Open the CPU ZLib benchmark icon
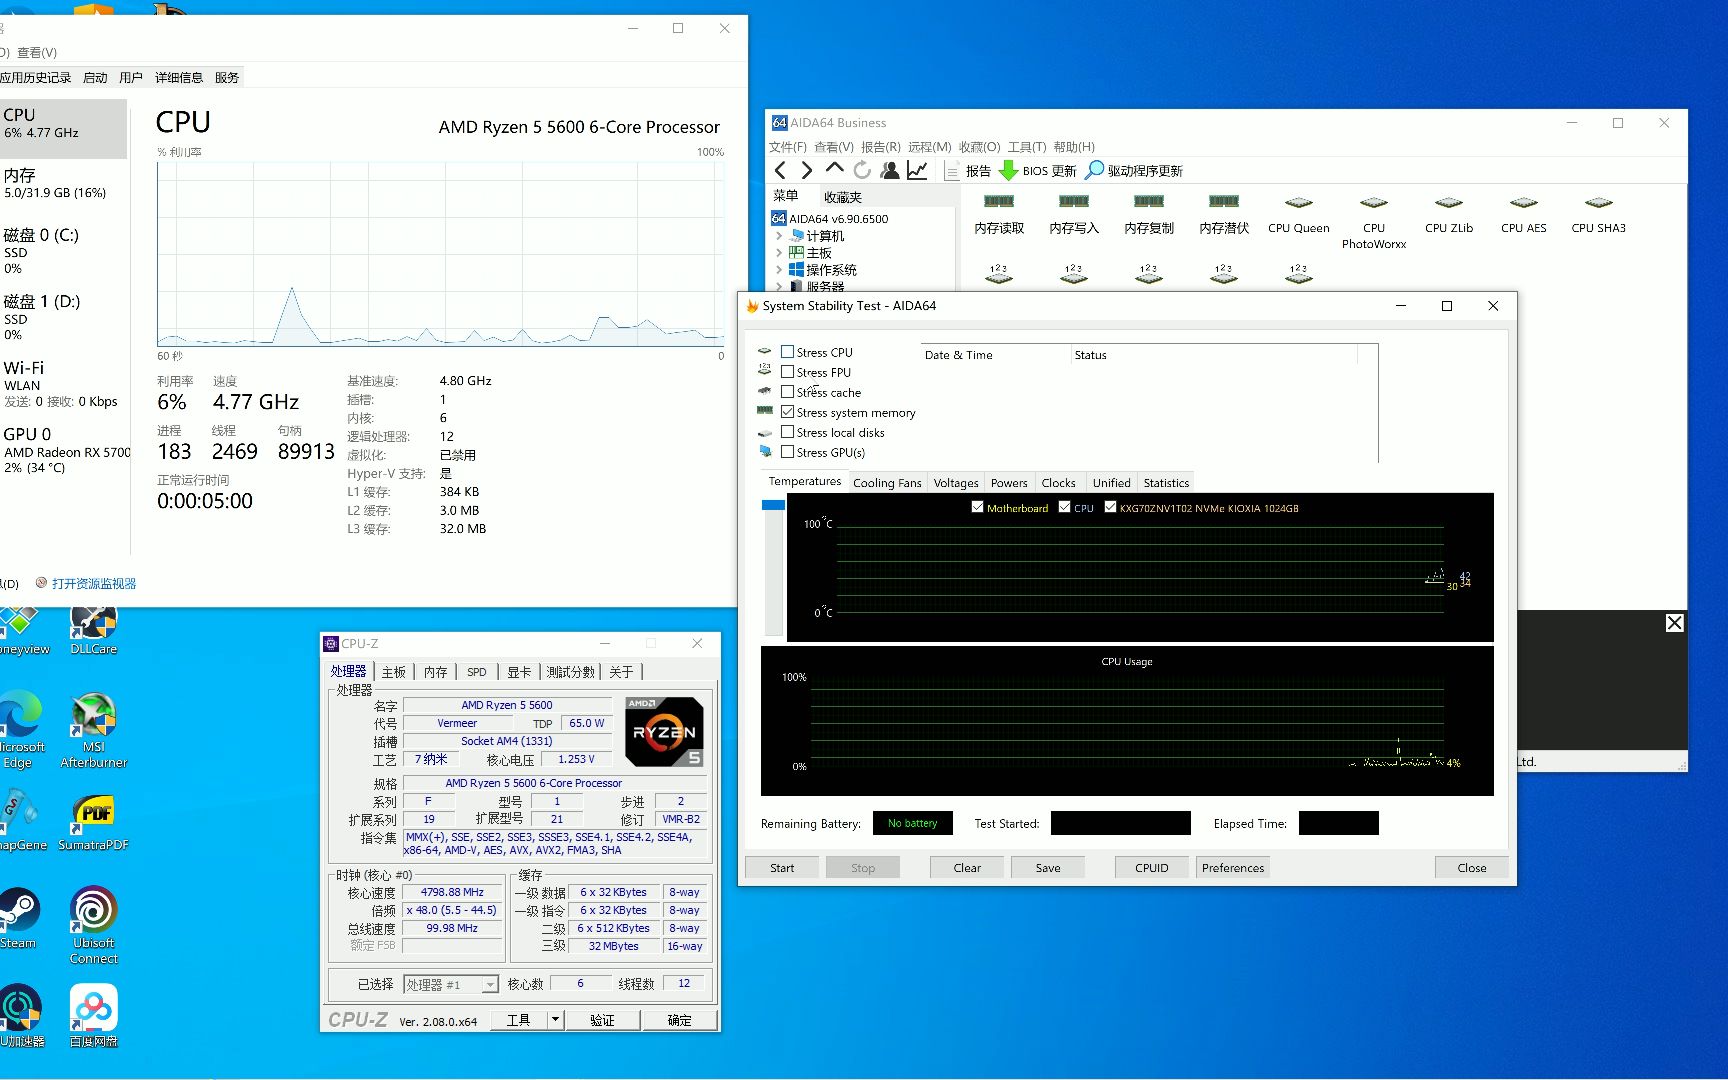1728x1080 pixels. pos(1449,214)
